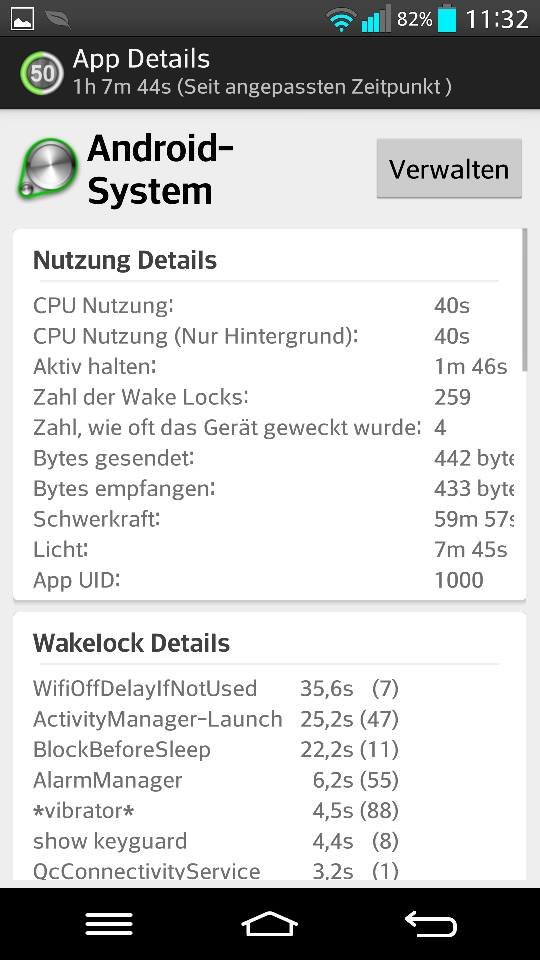540x960 pixels.
Task: Open the Android menu navigation button
Action: 109,924
